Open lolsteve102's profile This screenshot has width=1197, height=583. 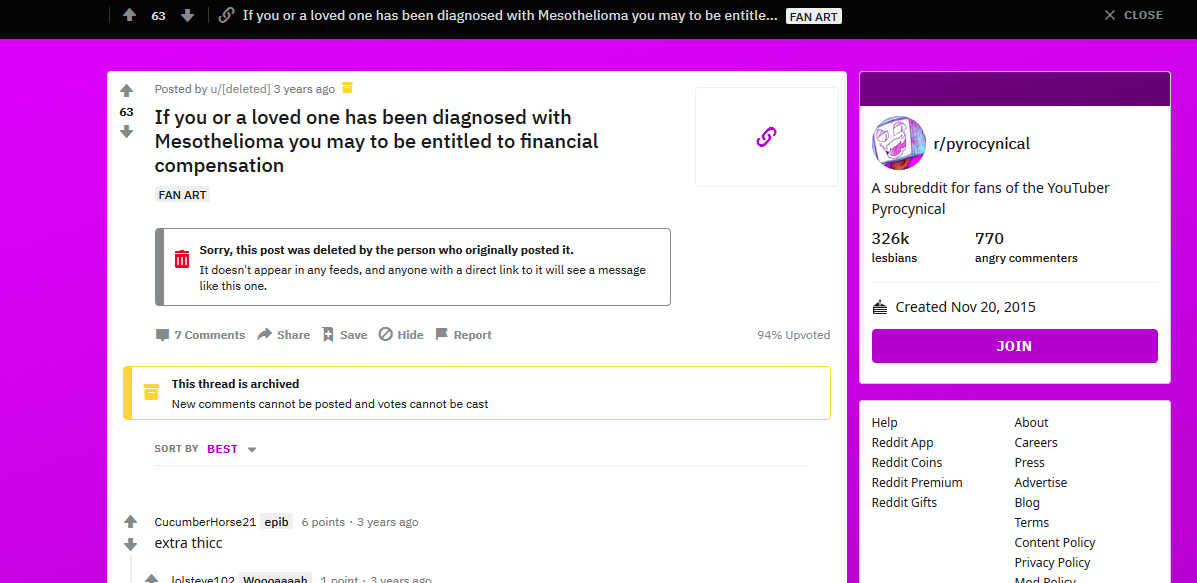point(202,578)
